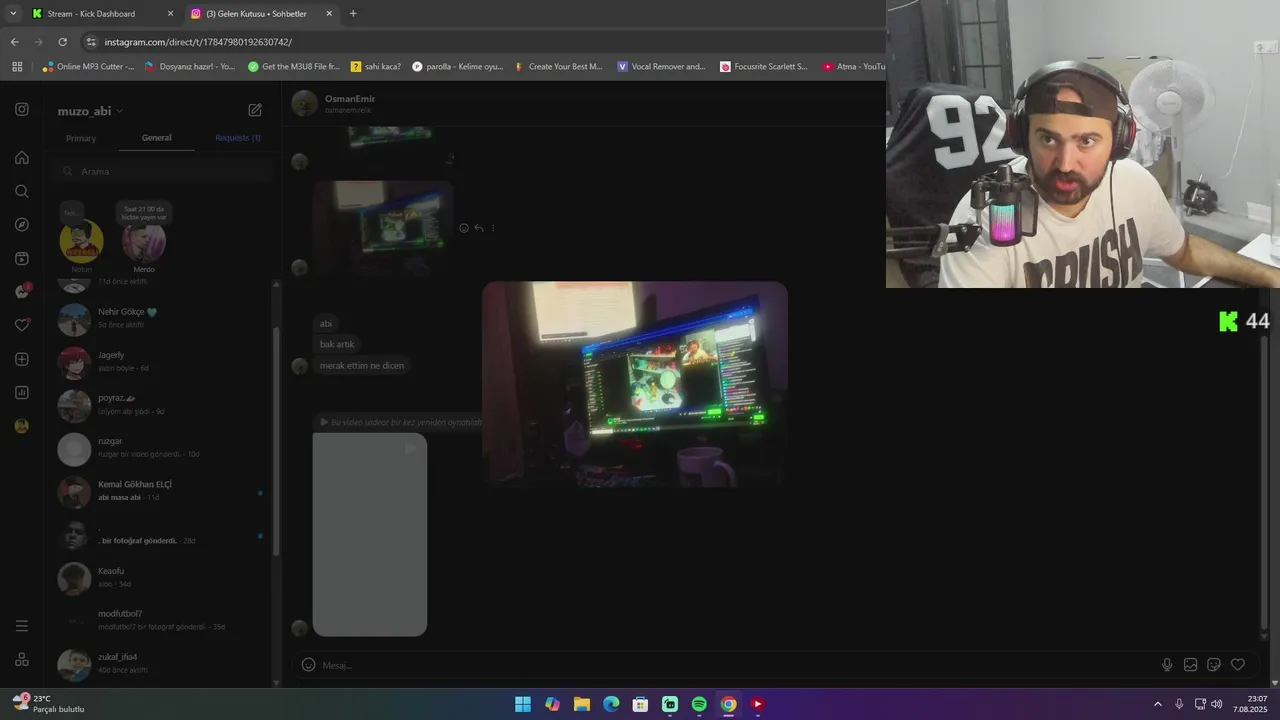Screen dimensions: 1280x720
Task: Open the Reels icon in the sidebar
Action: pyautogui.click(x=22, y=258)
